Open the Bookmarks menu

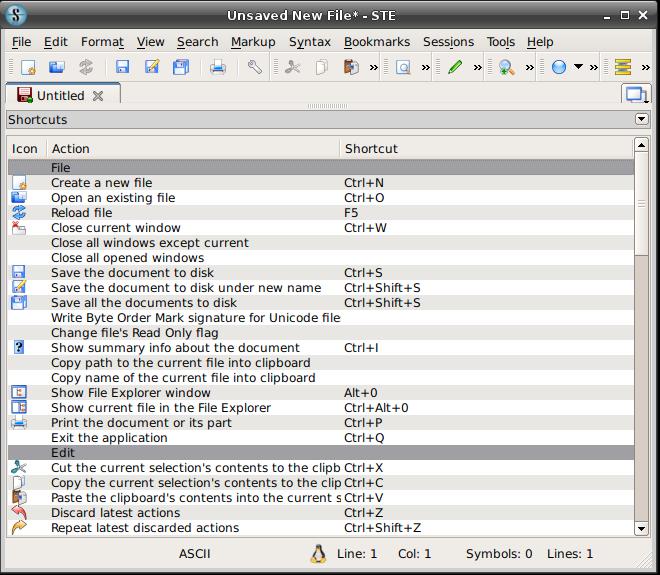(x=377, y=42)
